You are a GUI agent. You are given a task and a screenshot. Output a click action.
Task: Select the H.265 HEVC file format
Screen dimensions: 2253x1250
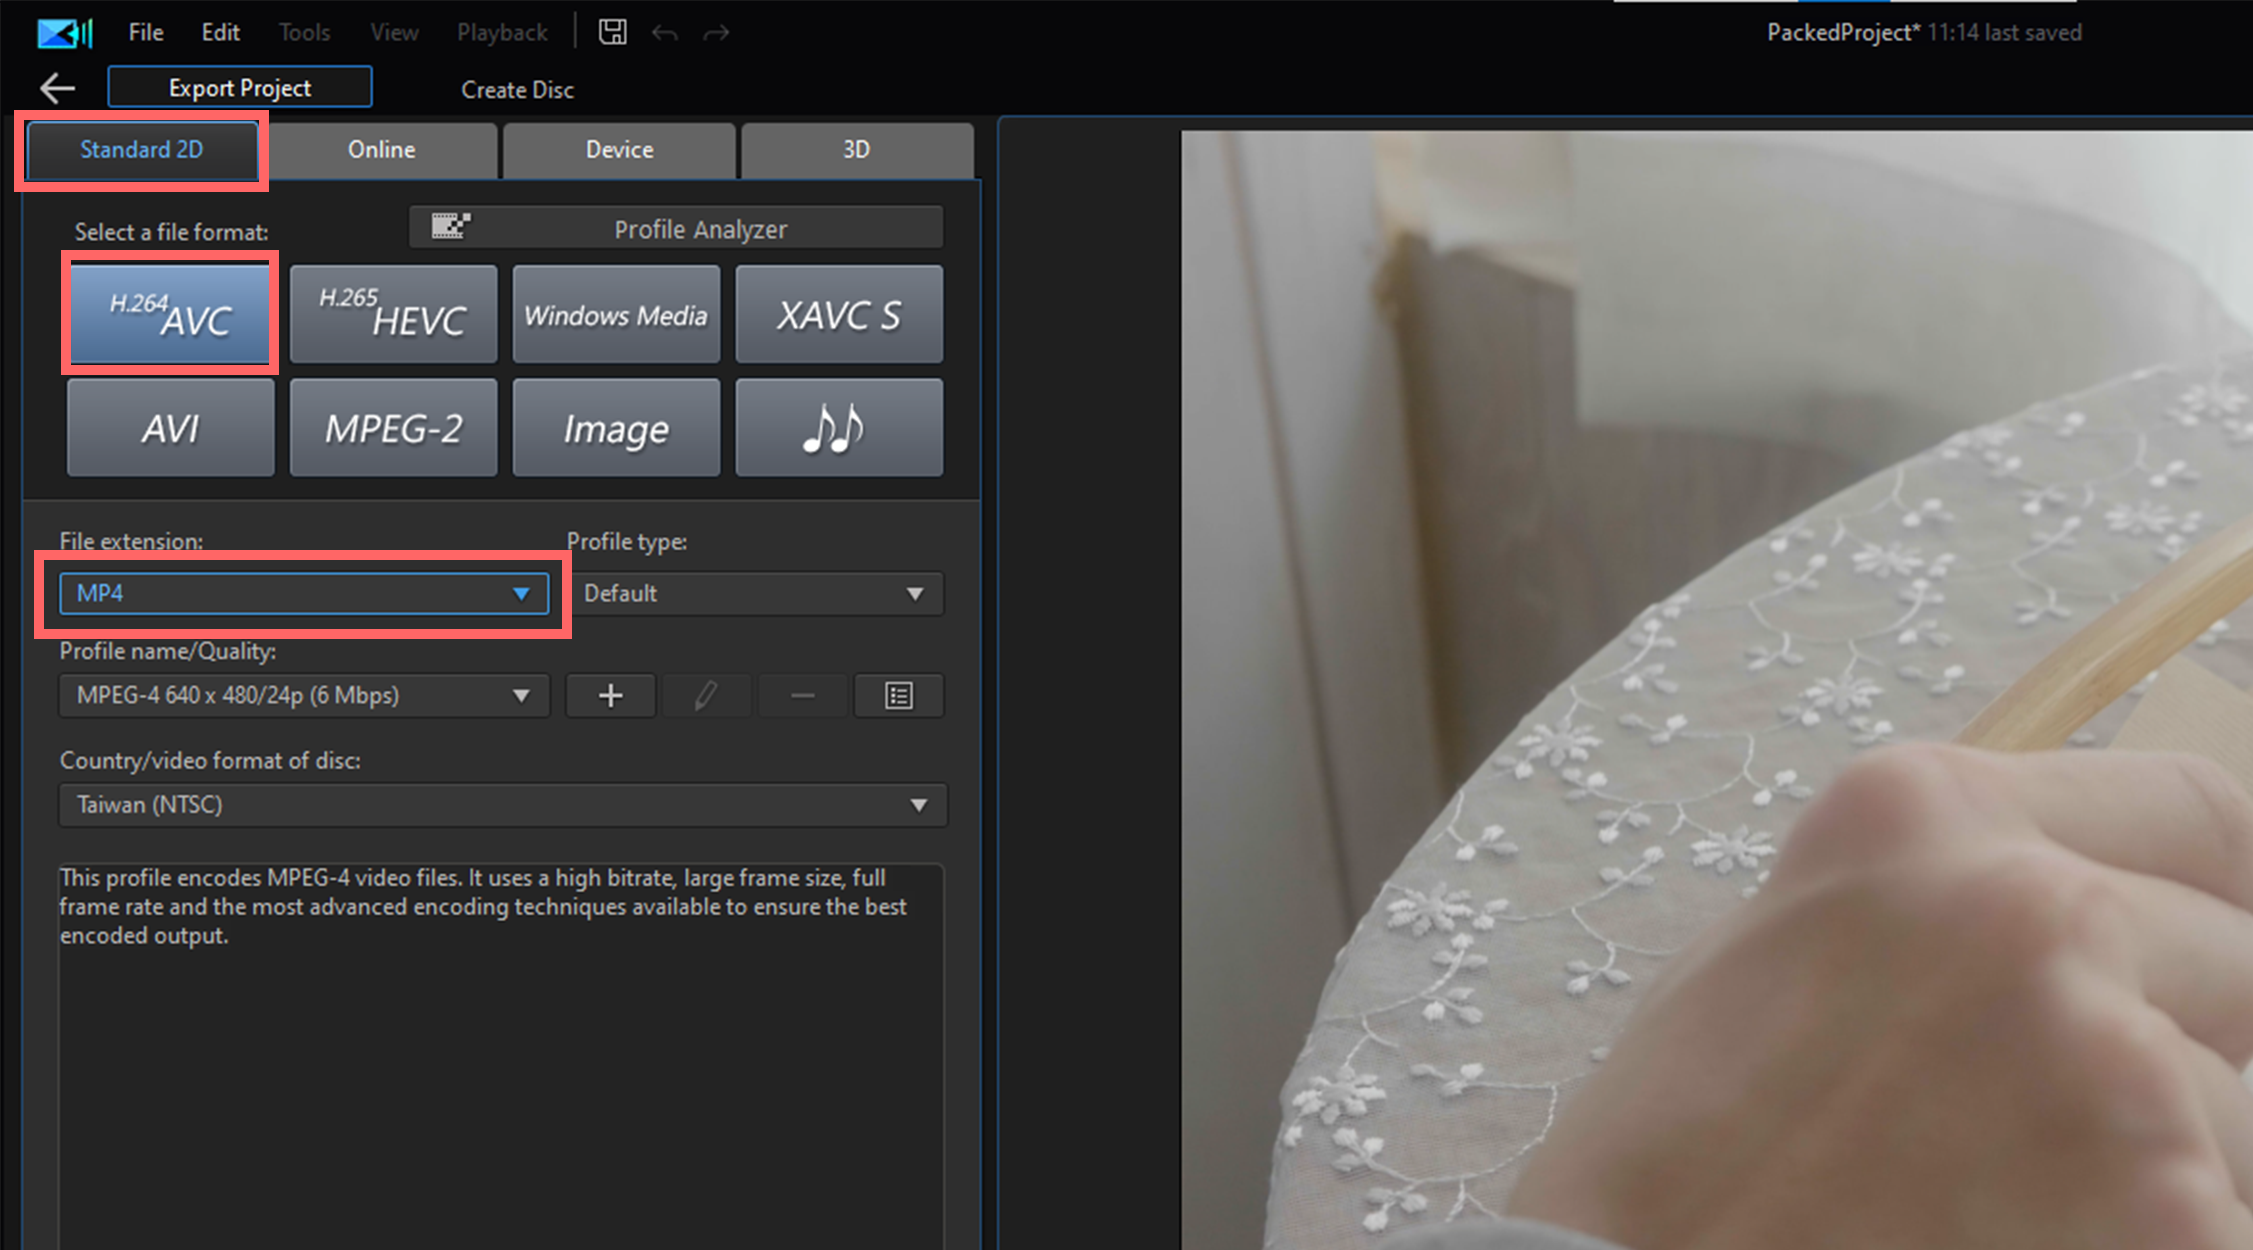393,314
